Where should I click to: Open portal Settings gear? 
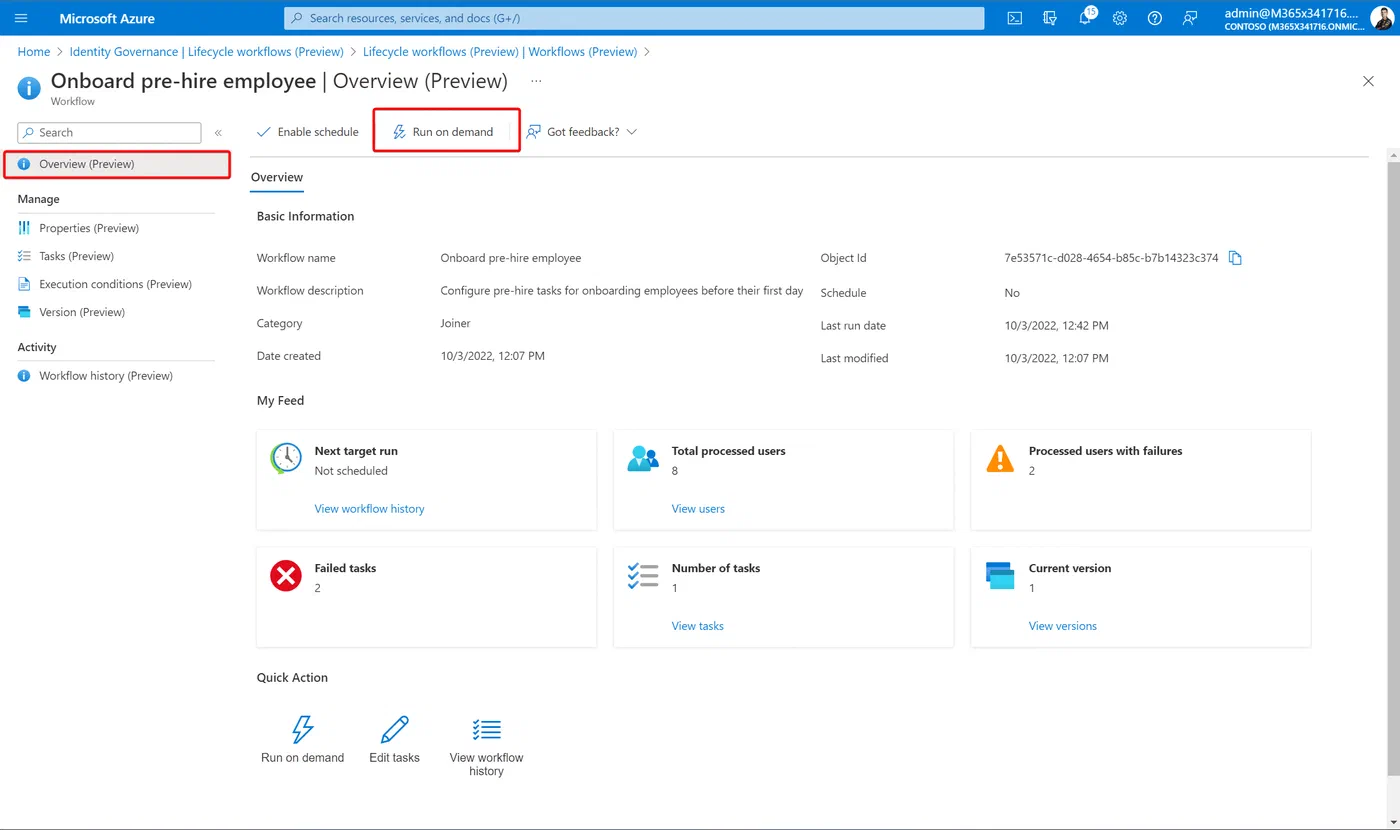click(x=1120, y=18)
